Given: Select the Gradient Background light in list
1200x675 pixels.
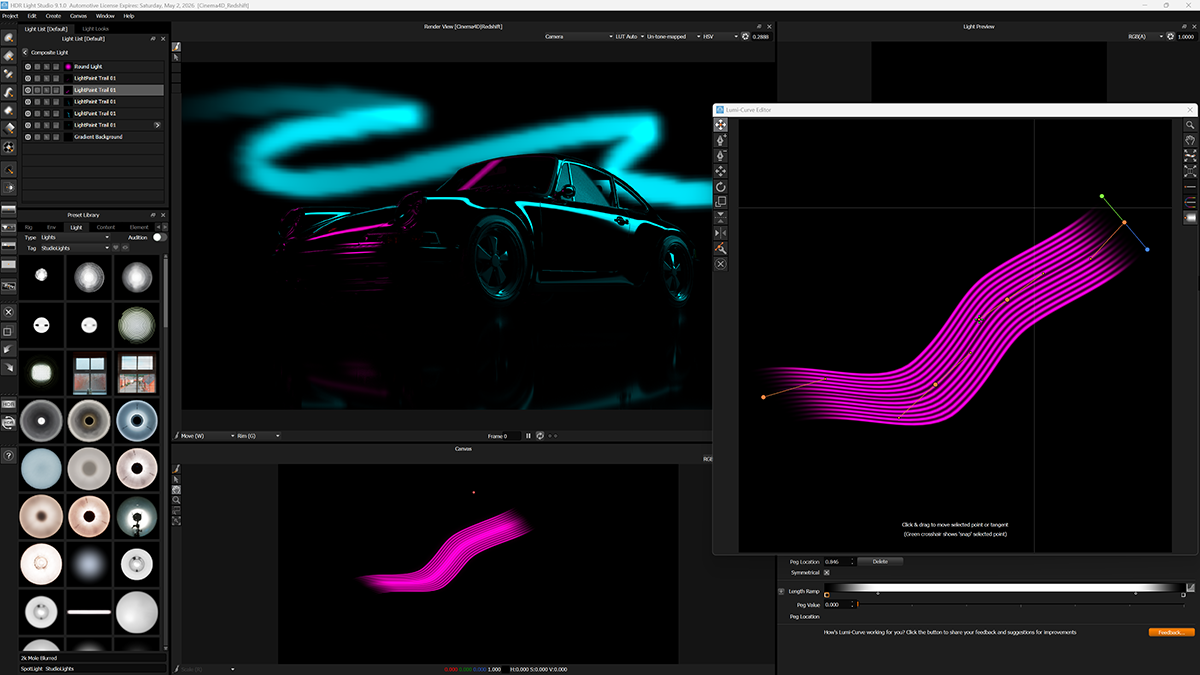Looking at the screenshot, I should coord(98,137).
